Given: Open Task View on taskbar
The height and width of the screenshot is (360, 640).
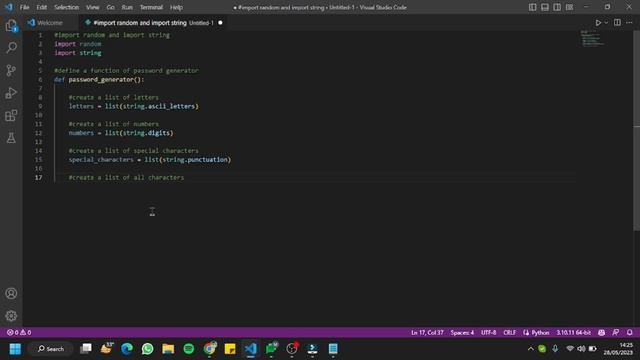Looking at the screenshot, I should tap(86, 349).
